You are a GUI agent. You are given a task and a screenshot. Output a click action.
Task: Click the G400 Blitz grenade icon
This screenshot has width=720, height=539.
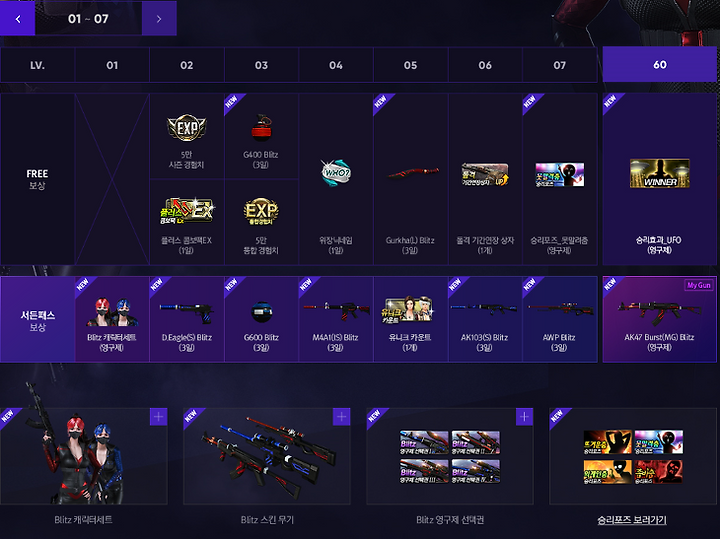pos(261,128)
